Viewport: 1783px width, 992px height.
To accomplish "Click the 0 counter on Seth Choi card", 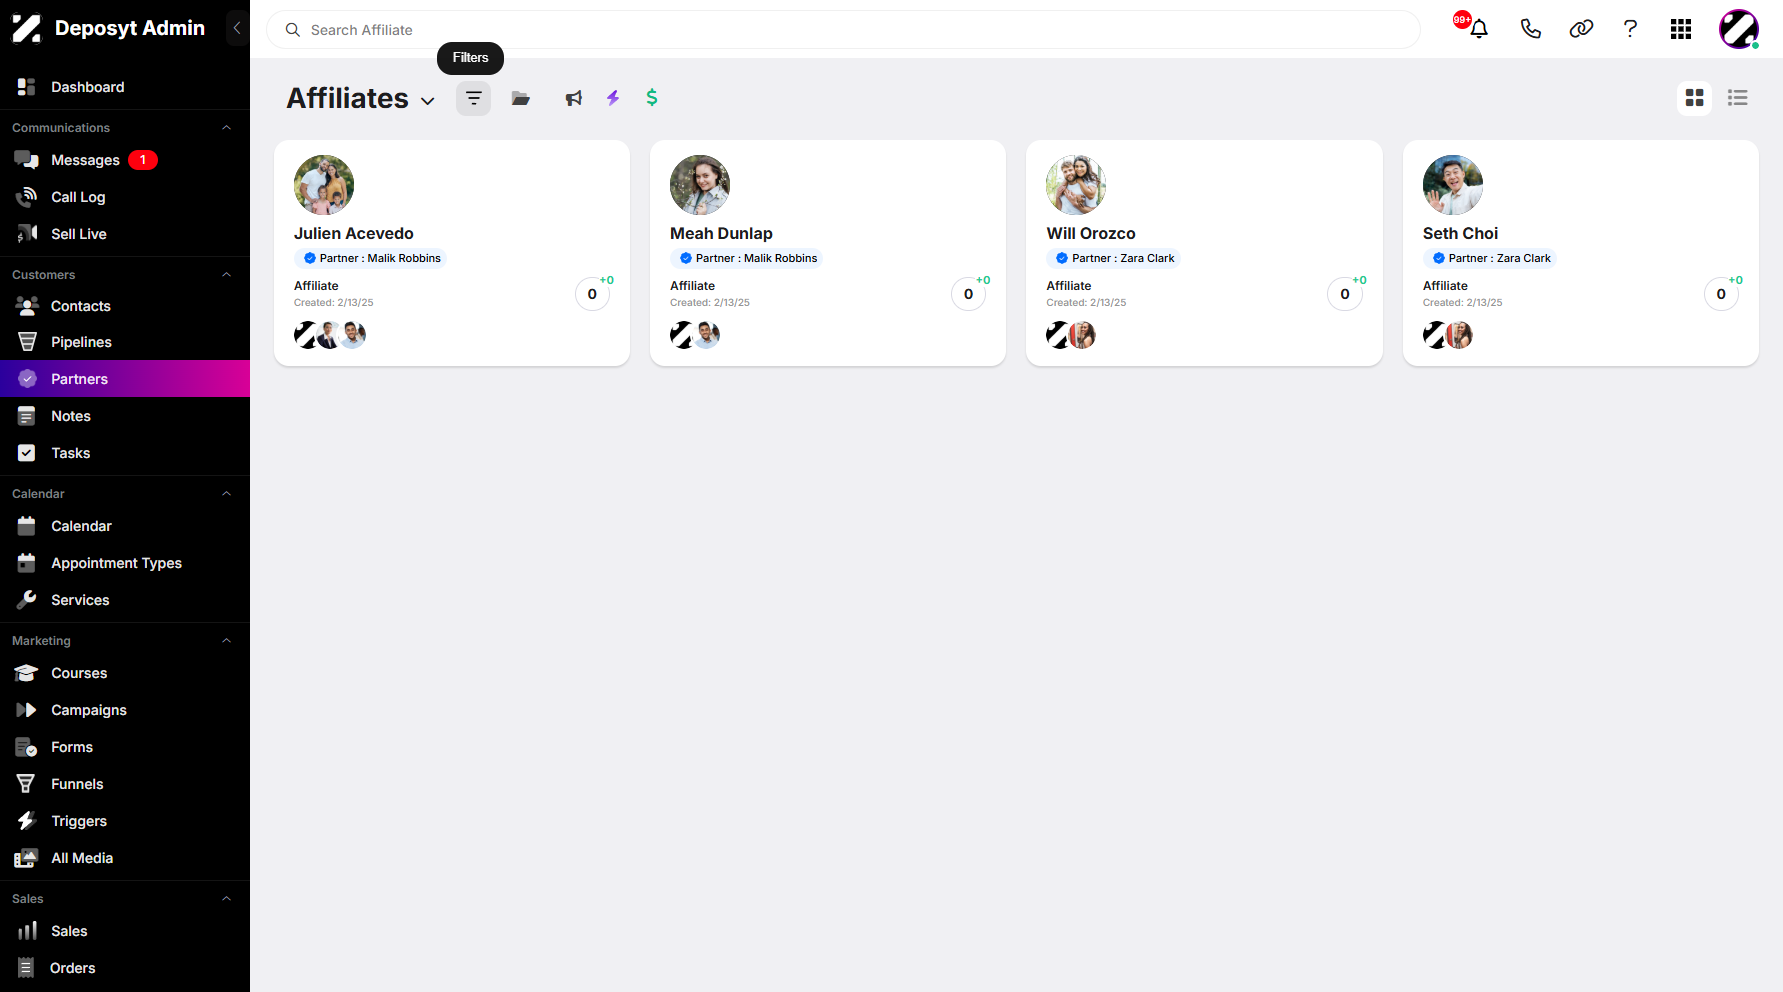I will [x=1721, y=294].
